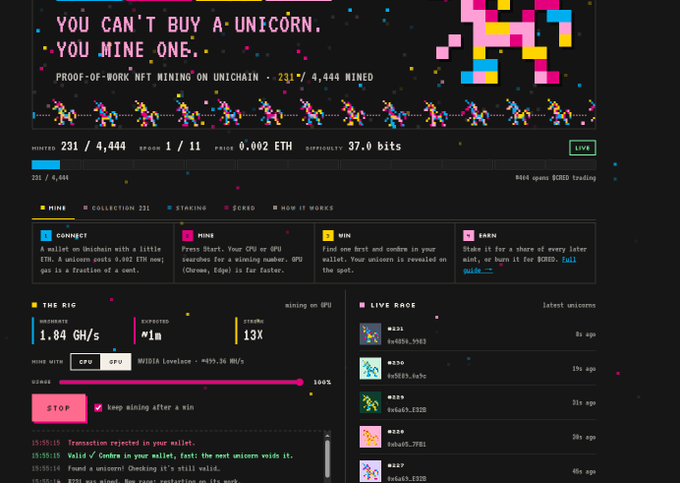
Task: Click the log scrollbar up arrow
Action: (x=327, y=436)
